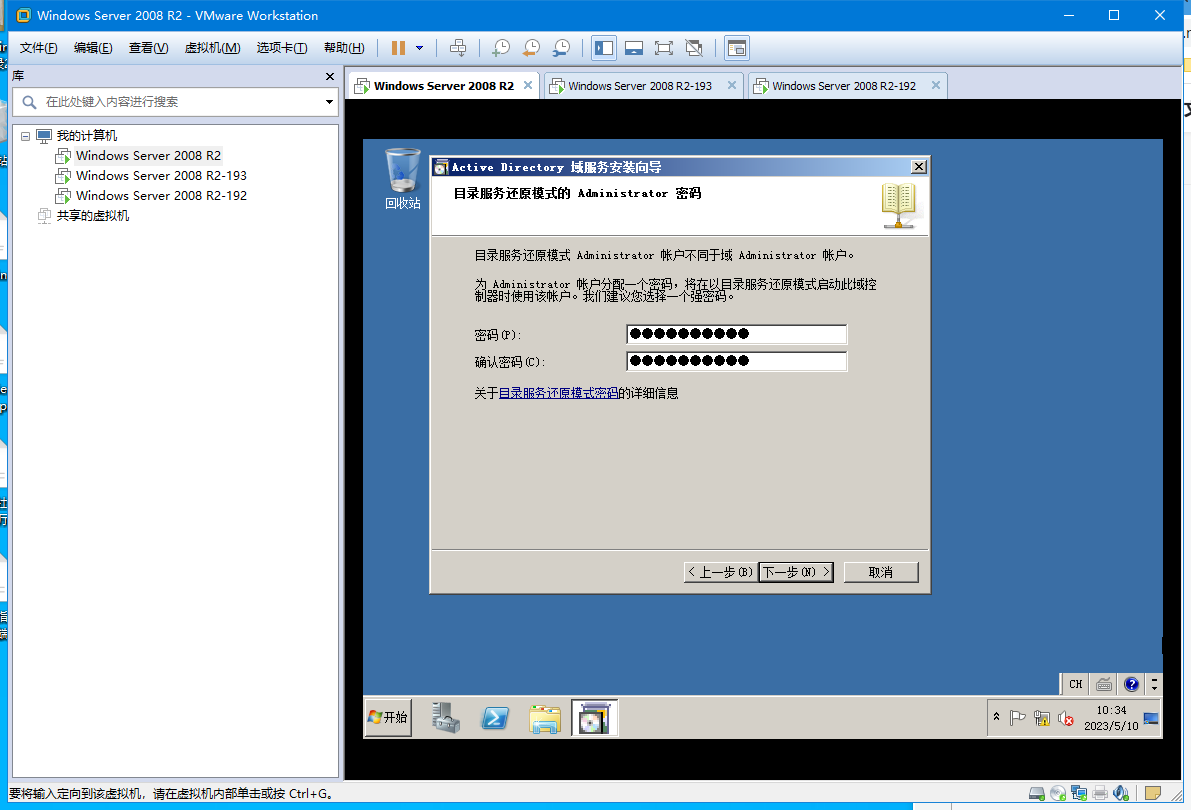Click the VMware hard disk status icon

pyautogui.click(x=1037, y=793)
